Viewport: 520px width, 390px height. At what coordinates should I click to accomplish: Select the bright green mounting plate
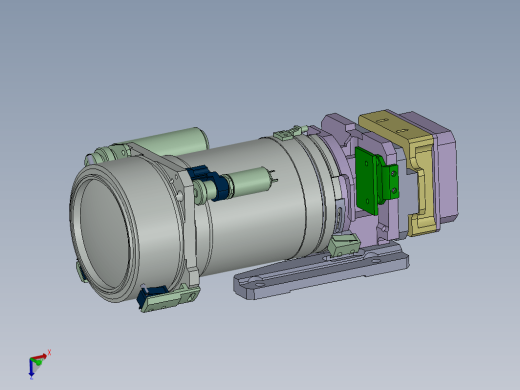tap(366, 181)
